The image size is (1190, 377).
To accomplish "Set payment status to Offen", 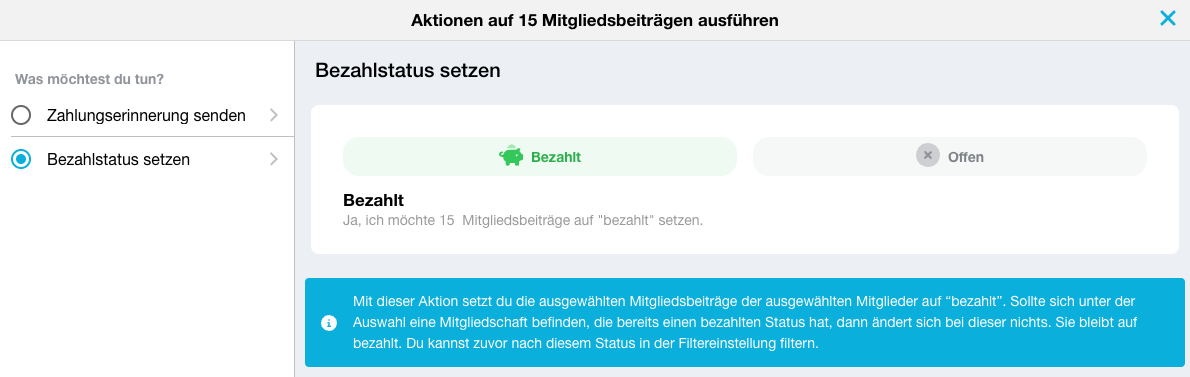I will (949, 156).
